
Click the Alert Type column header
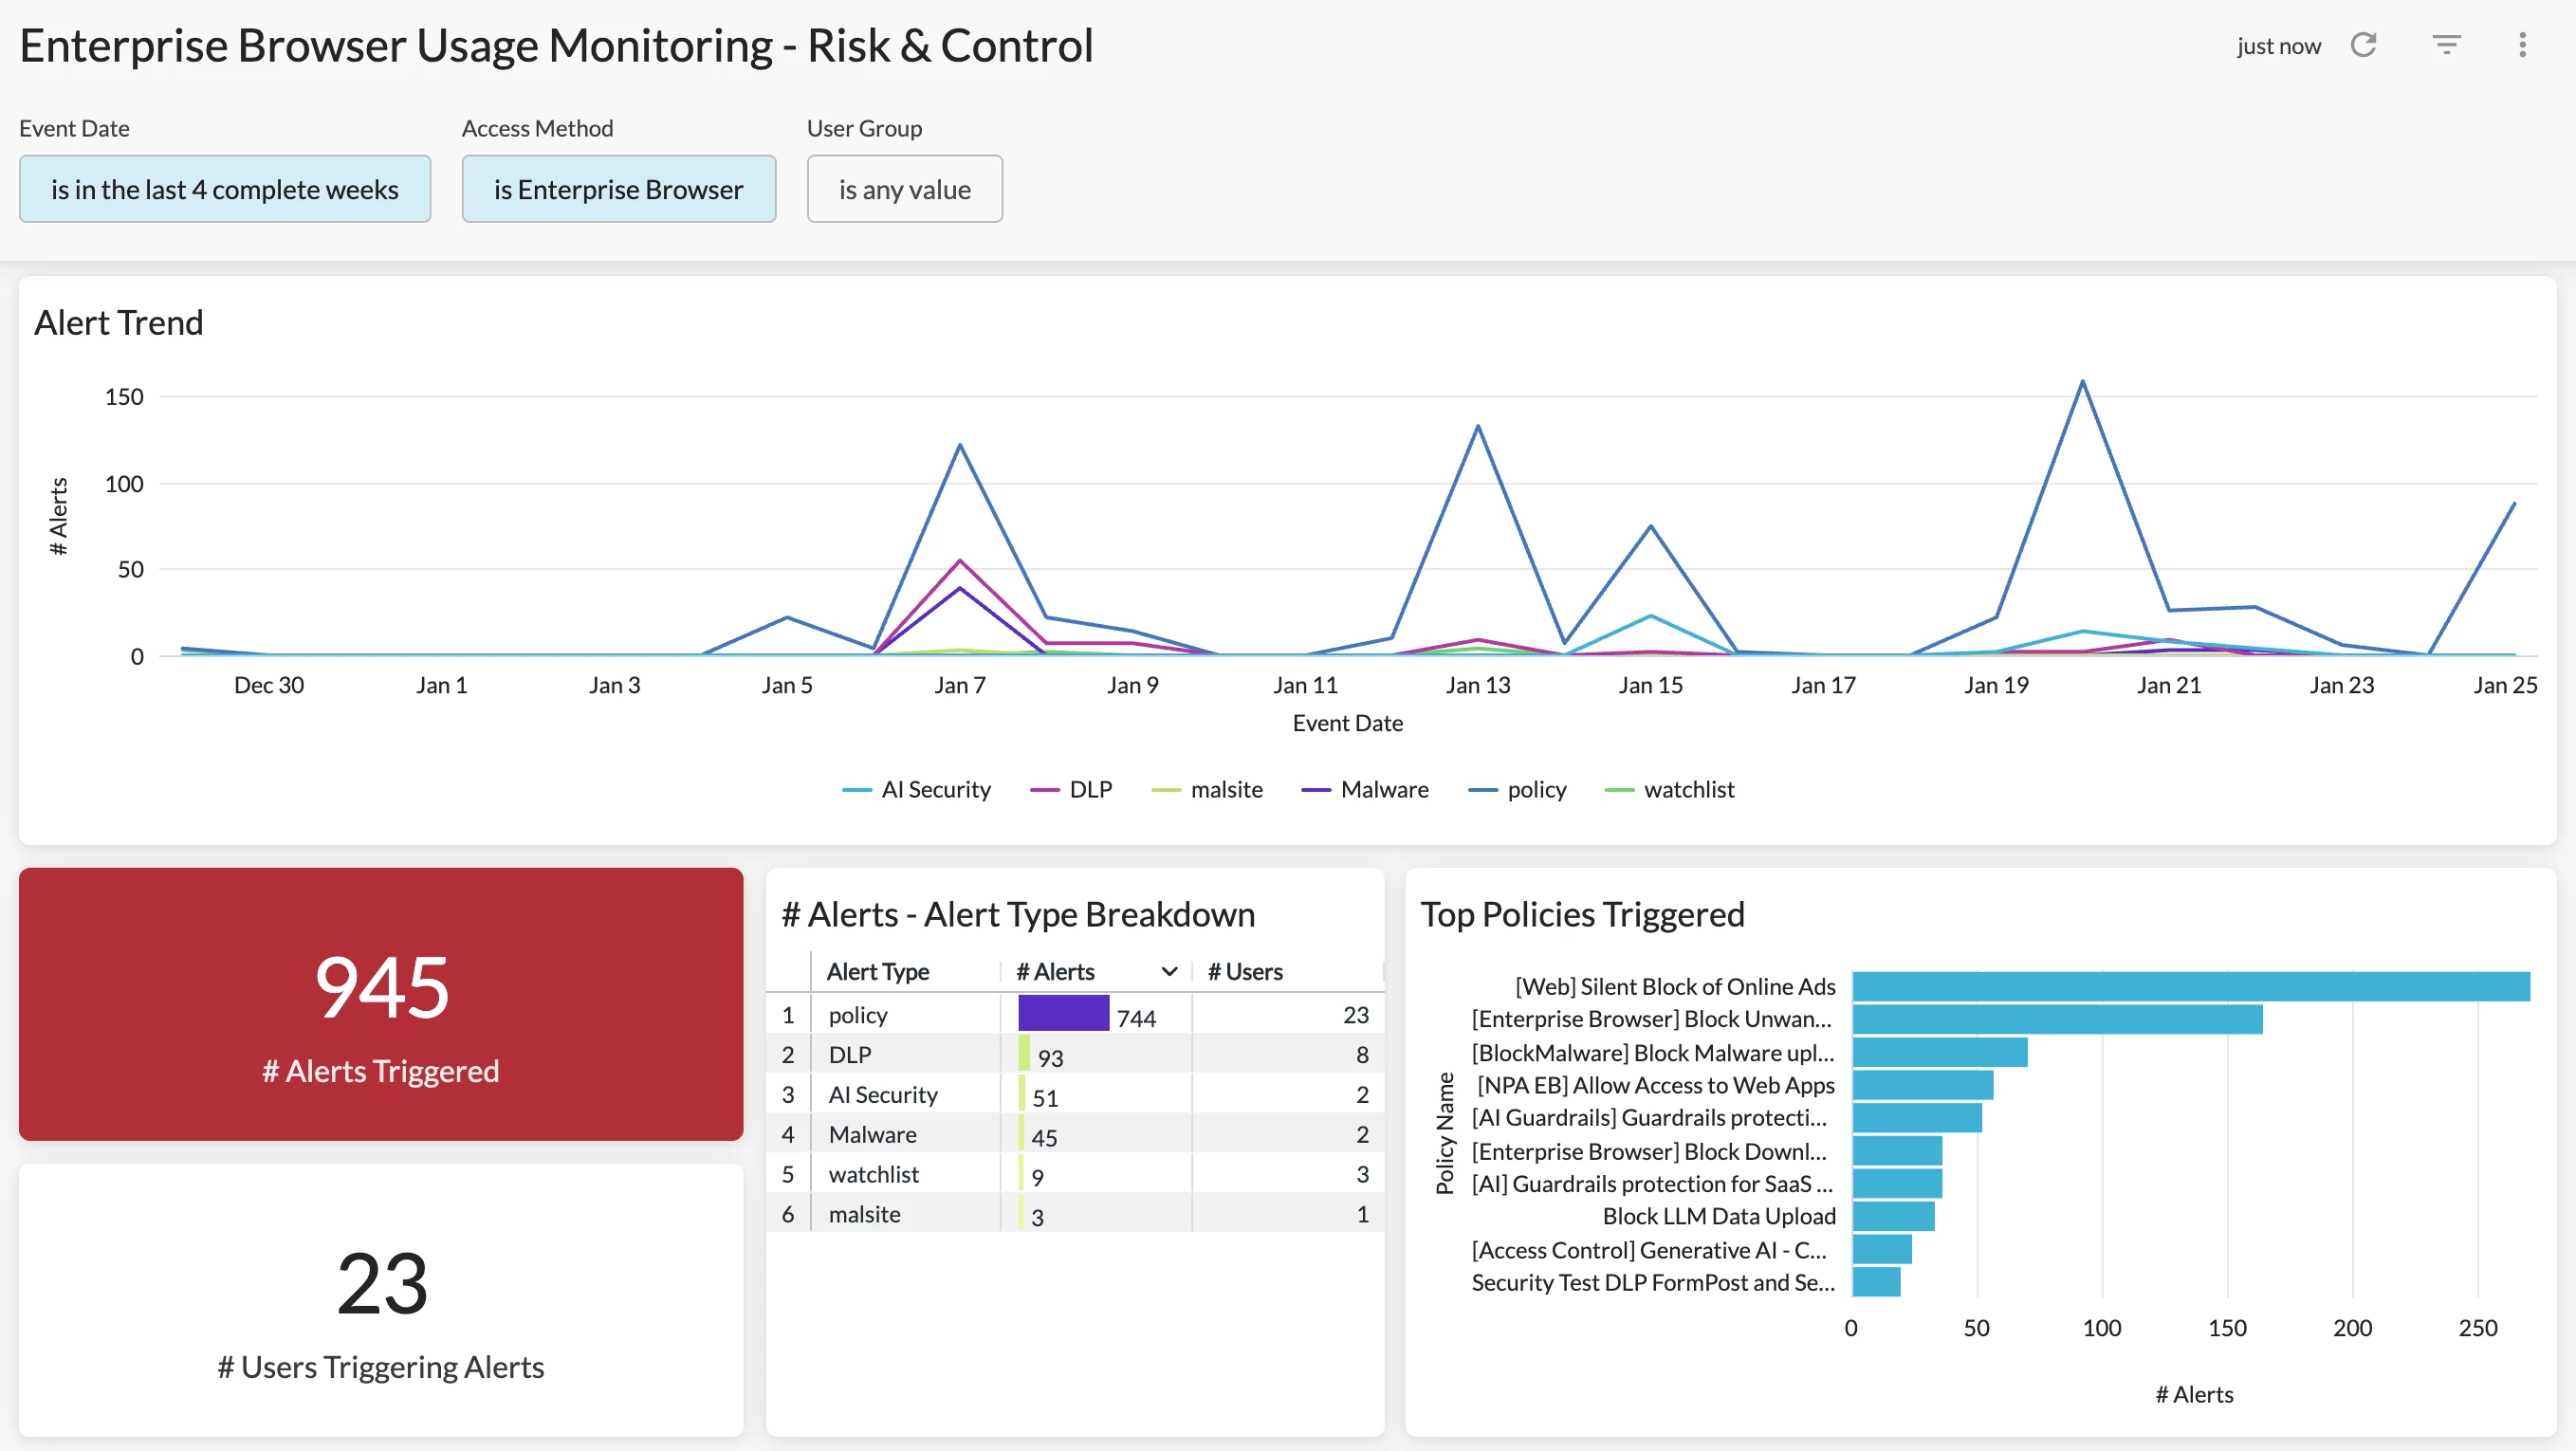(878, 972)
